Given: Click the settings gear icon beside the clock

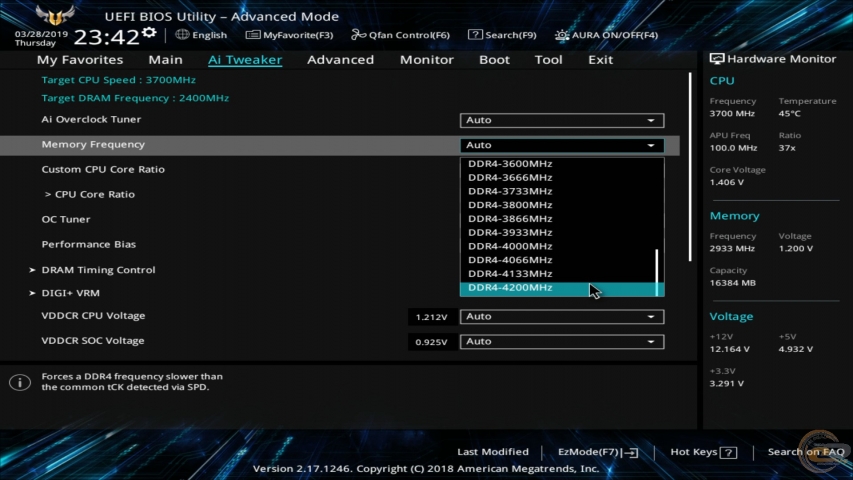Looking at the screenshot, I should click(149, 34).
